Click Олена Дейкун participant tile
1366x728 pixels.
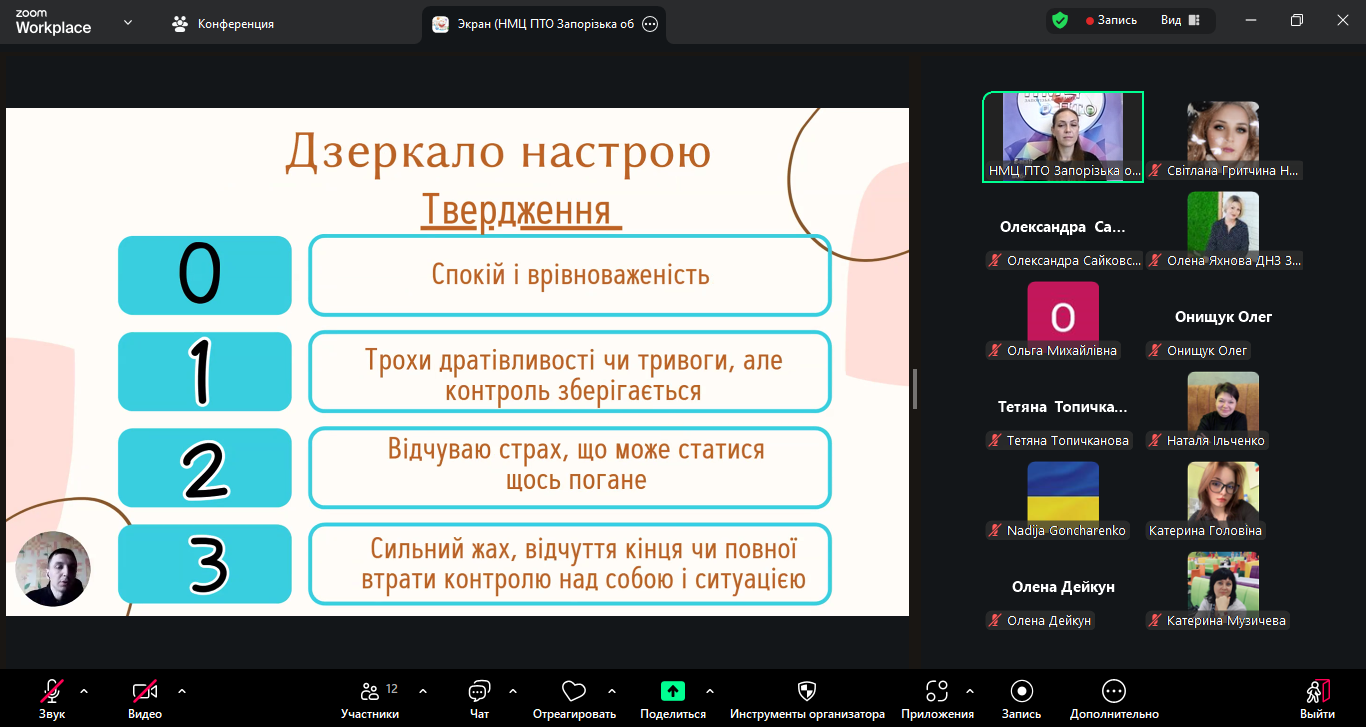(x=1063, y=587)
